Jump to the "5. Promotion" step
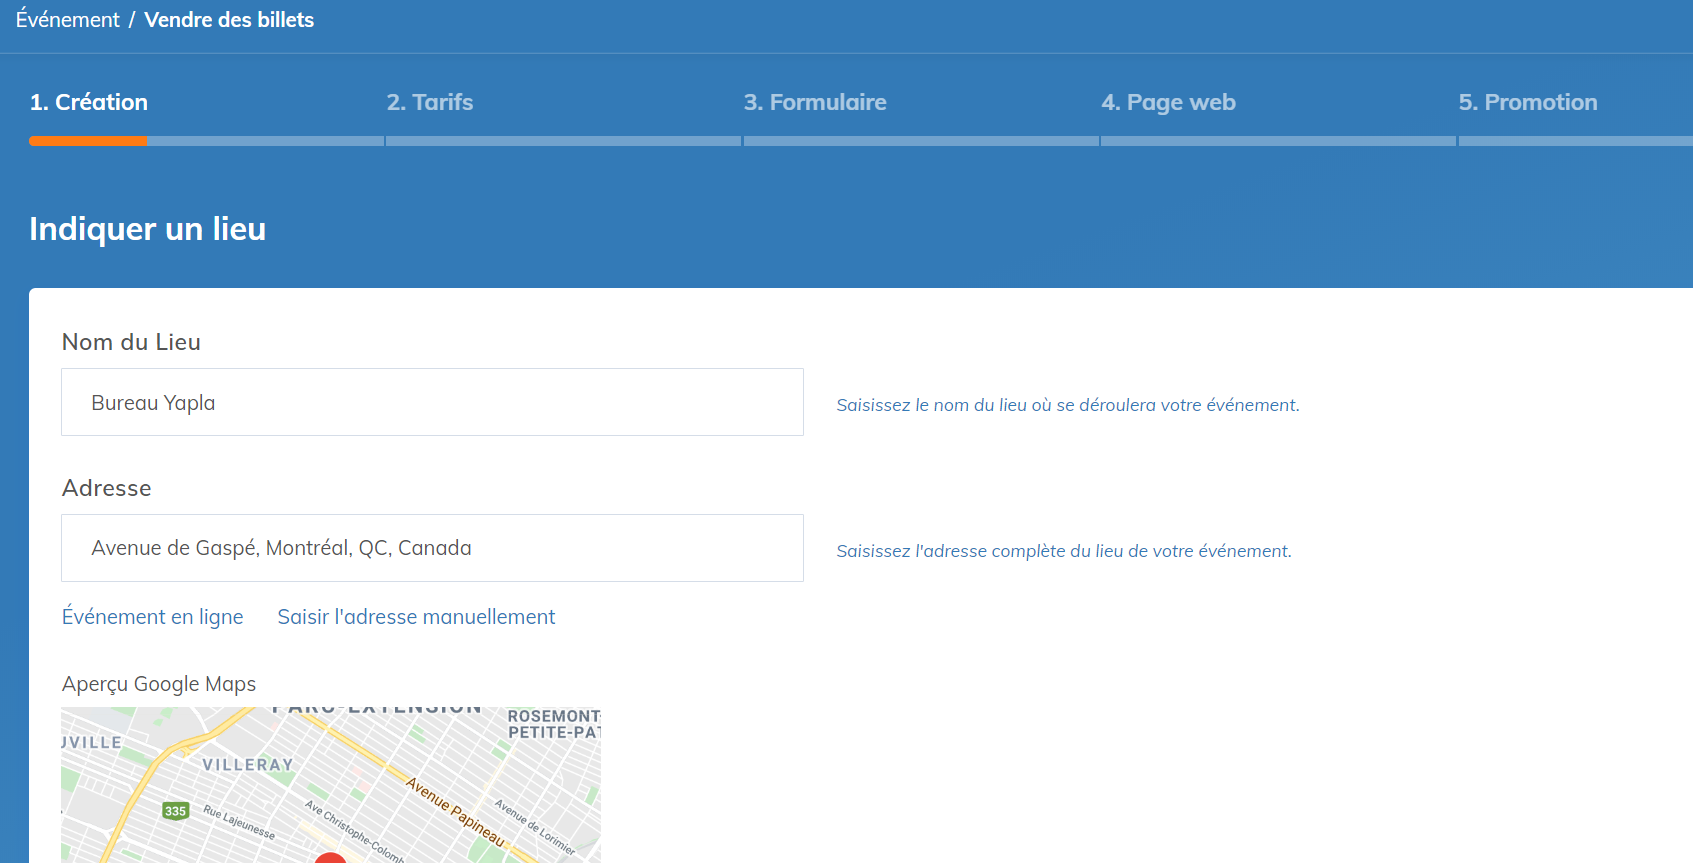This screenshot has width=1693, height=863. 1527,102
